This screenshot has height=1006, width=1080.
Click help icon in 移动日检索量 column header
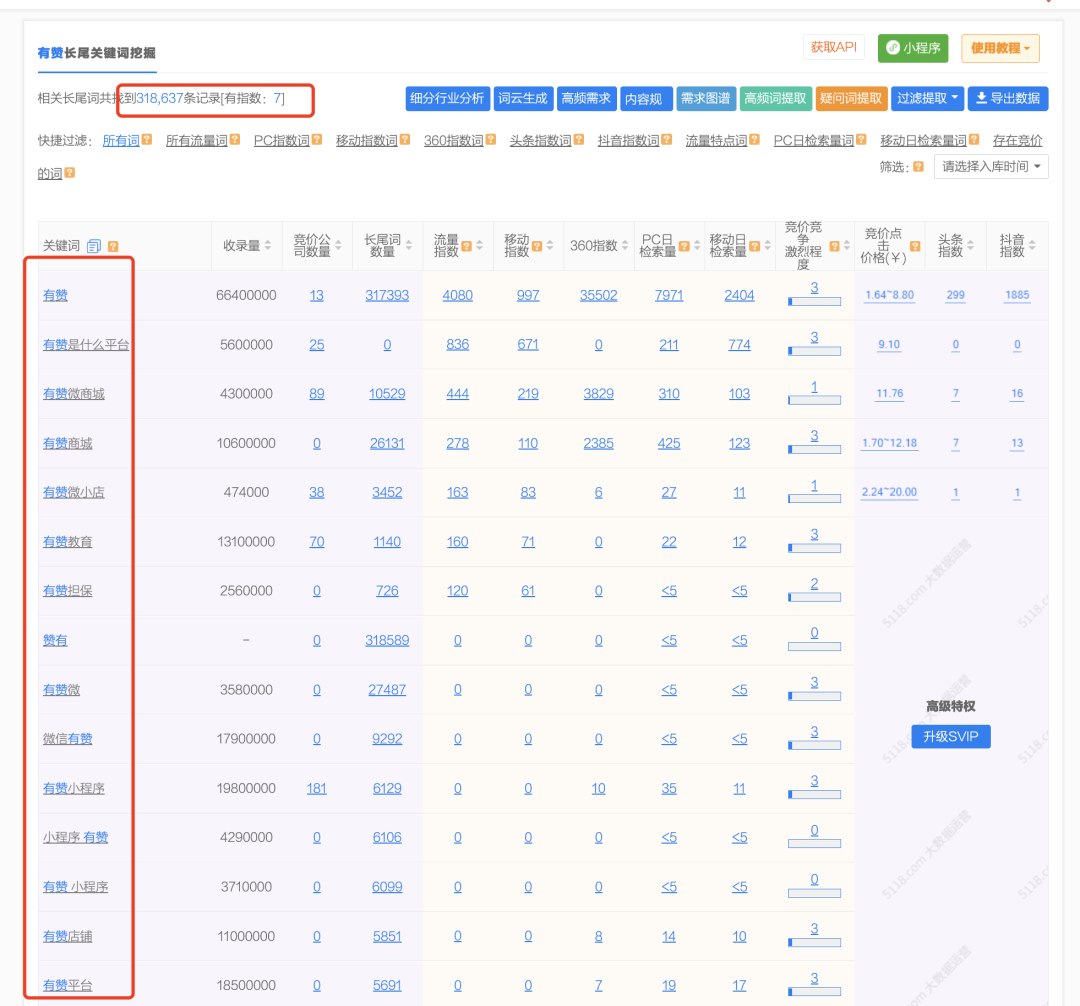click(755, 246)
